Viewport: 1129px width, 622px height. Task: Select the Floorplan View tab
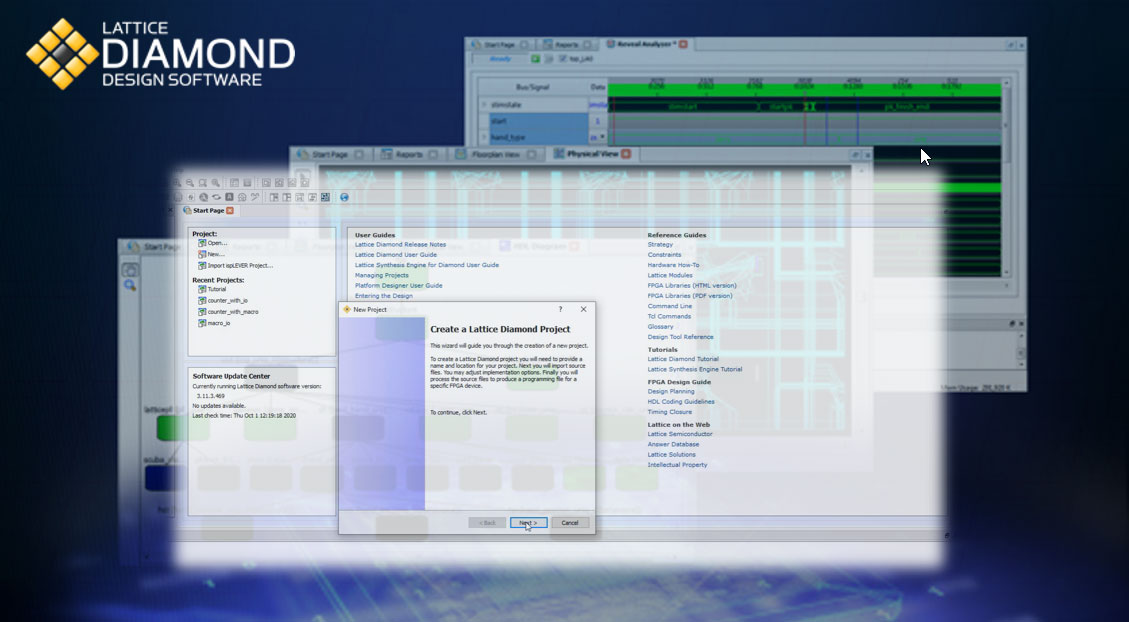pyautogui.click(x=495, y=155)
